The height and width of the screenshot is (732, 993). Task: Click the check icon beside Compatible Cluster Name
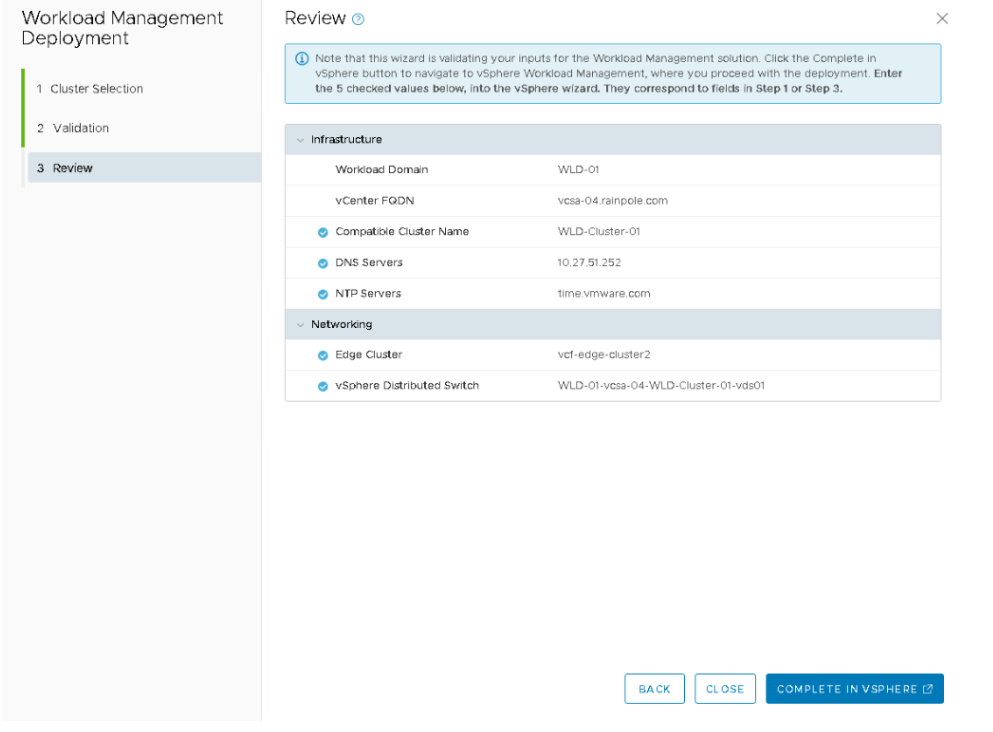[323, 232]
